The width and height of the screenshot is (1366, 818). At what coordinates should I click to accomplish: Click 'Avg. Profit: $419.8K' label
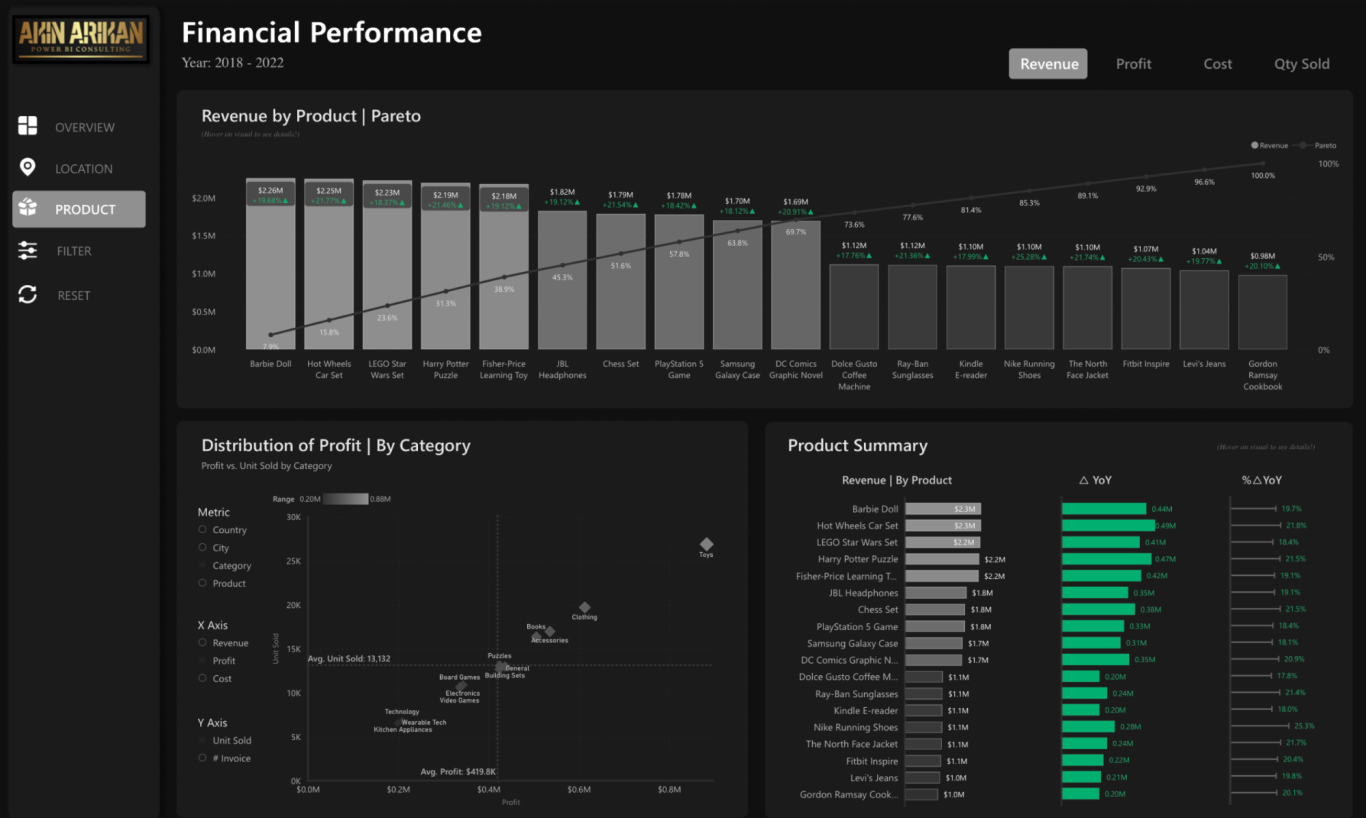coord(458,772)
